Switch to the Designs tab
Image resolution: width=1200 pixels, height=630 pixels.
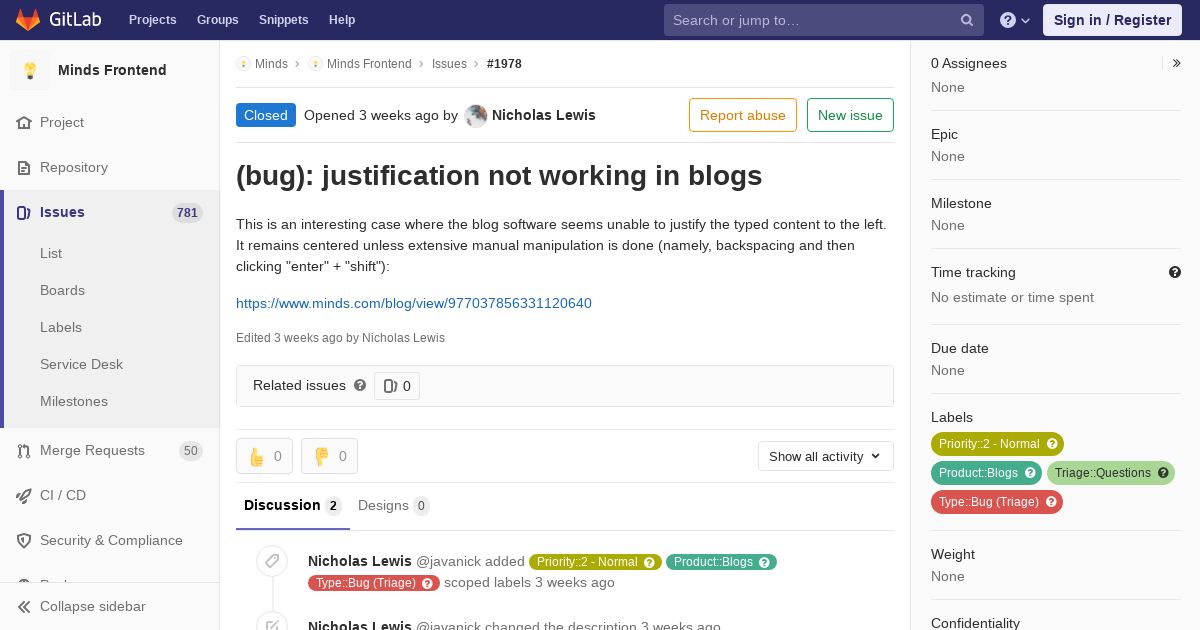[x=393, y=506]
